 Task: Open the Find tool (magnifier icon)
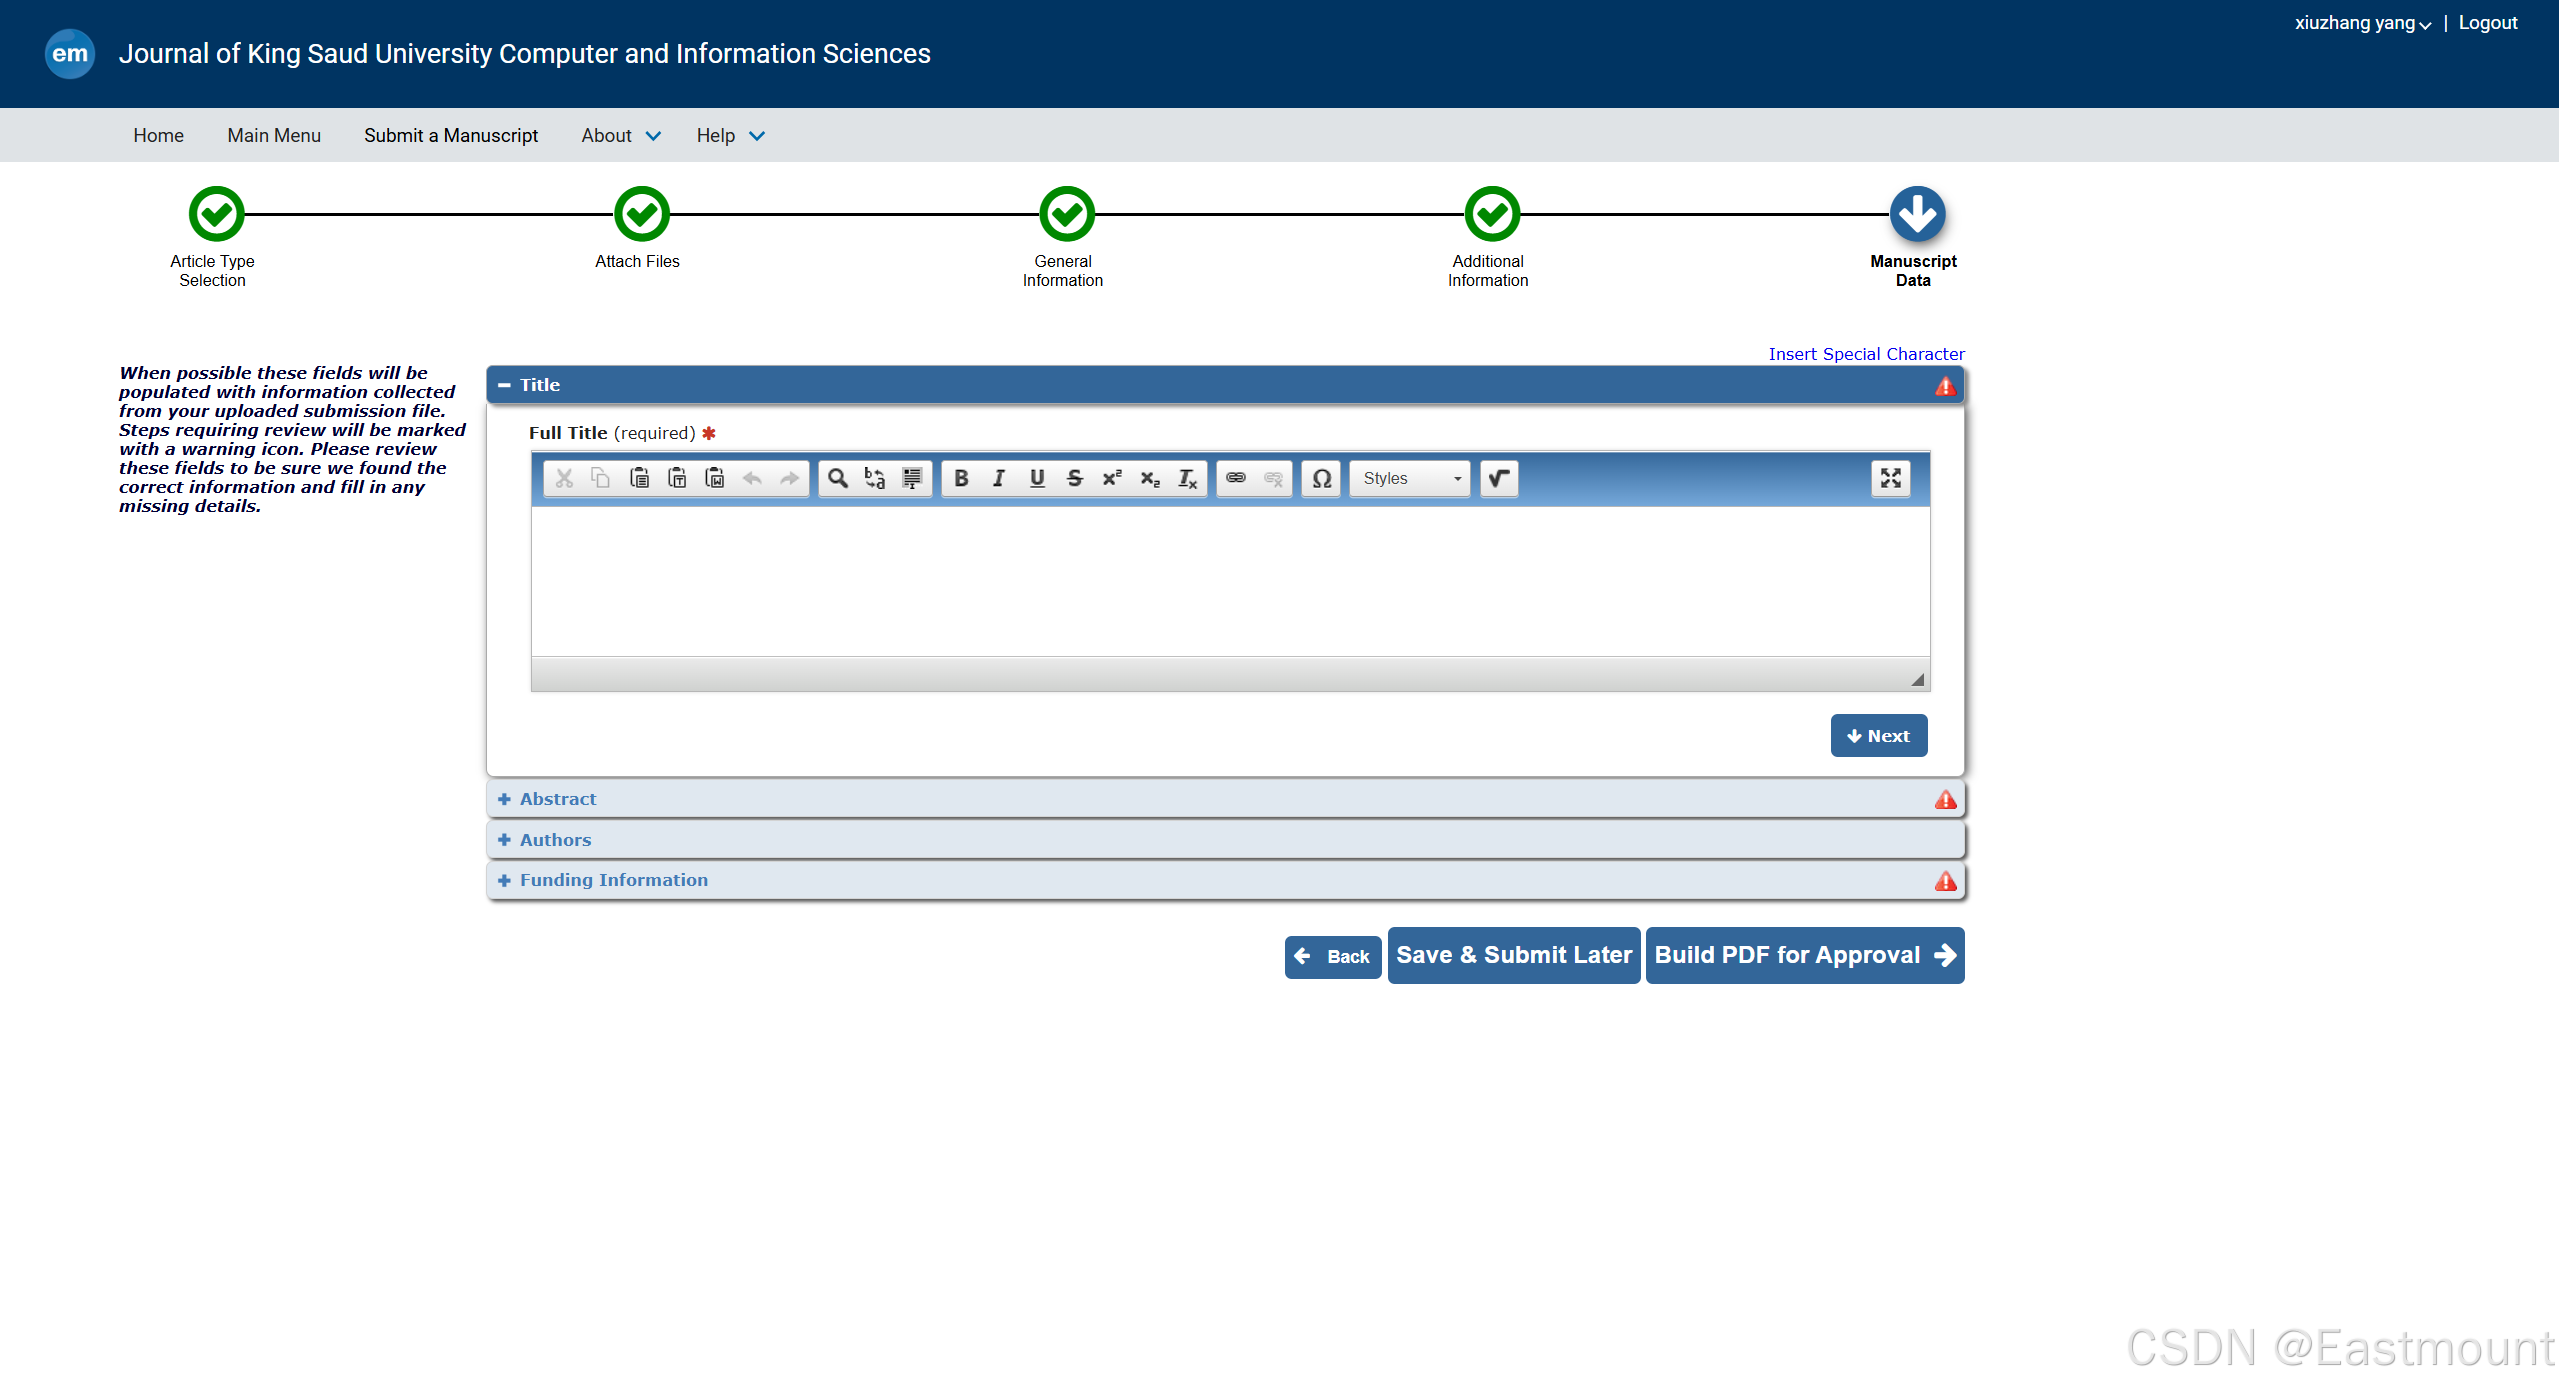point(838,478)
